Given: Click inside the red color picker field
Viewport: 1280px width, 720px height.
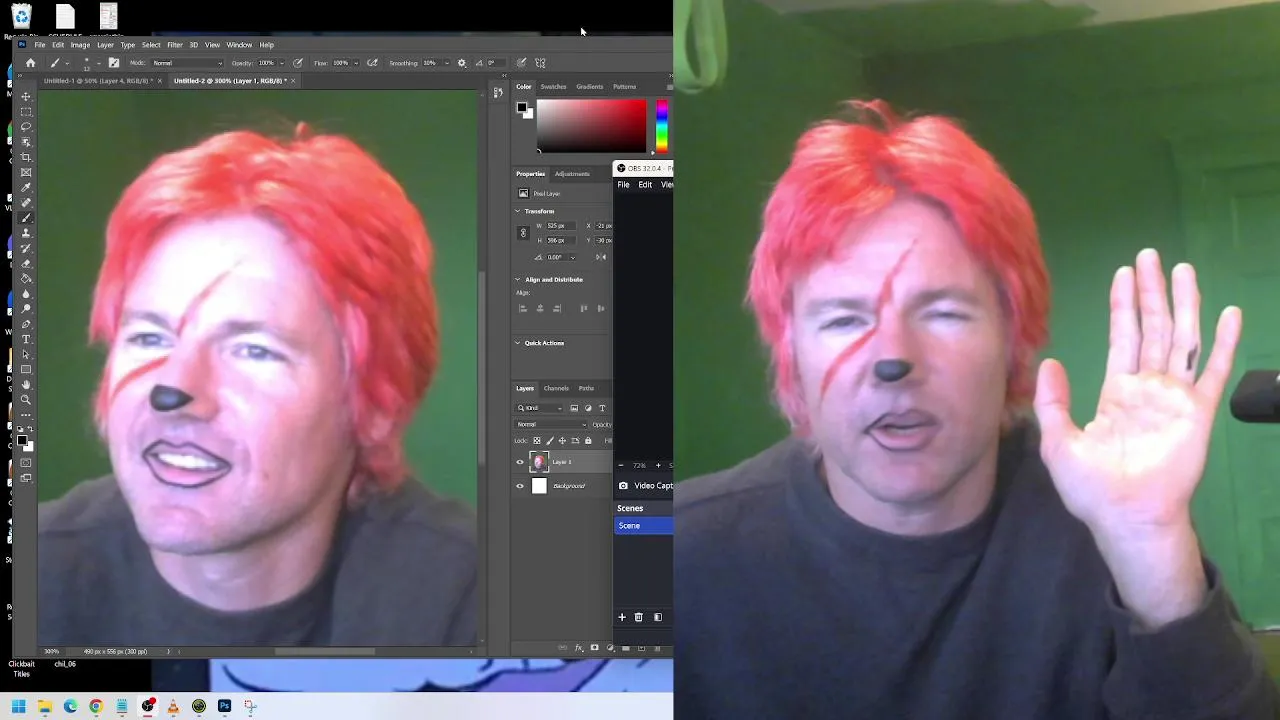Looking at the screenshot, I should coord(591,126).
